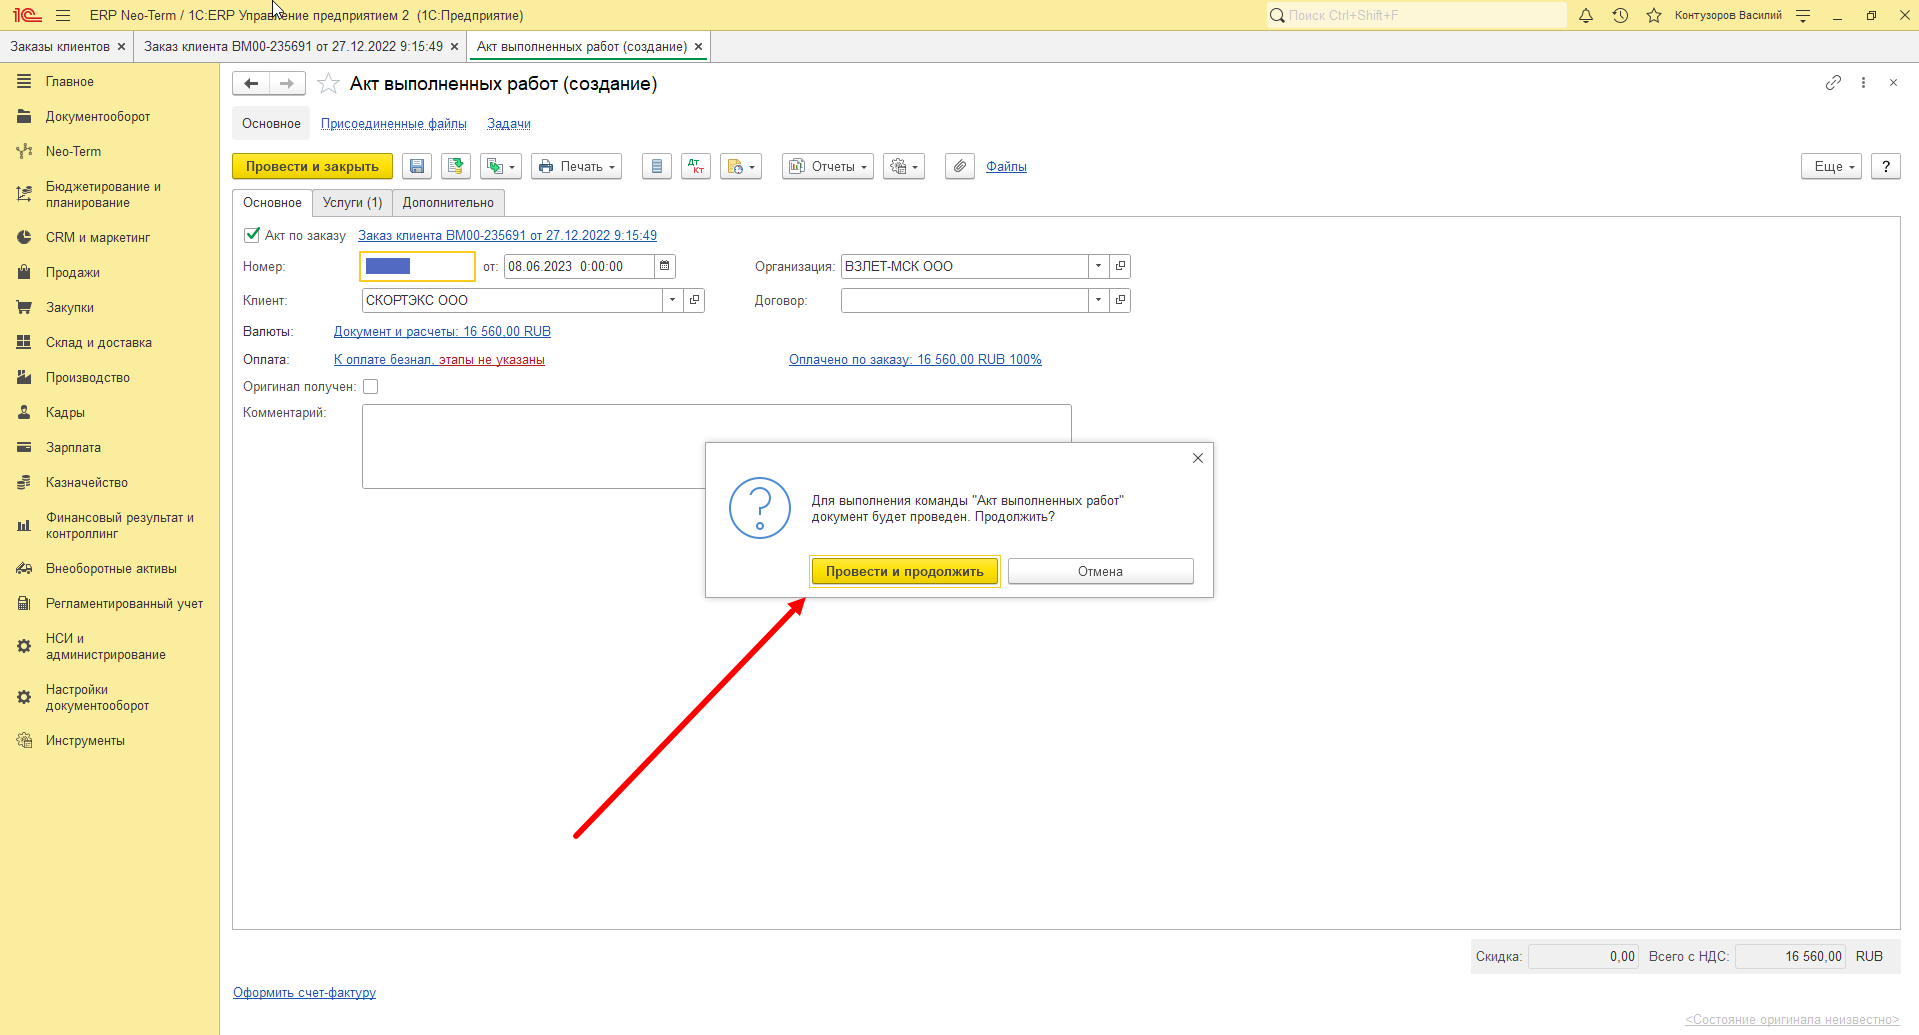
Task: Expand the Организация dropdown arrow
Action: (x=1098, y=266)
